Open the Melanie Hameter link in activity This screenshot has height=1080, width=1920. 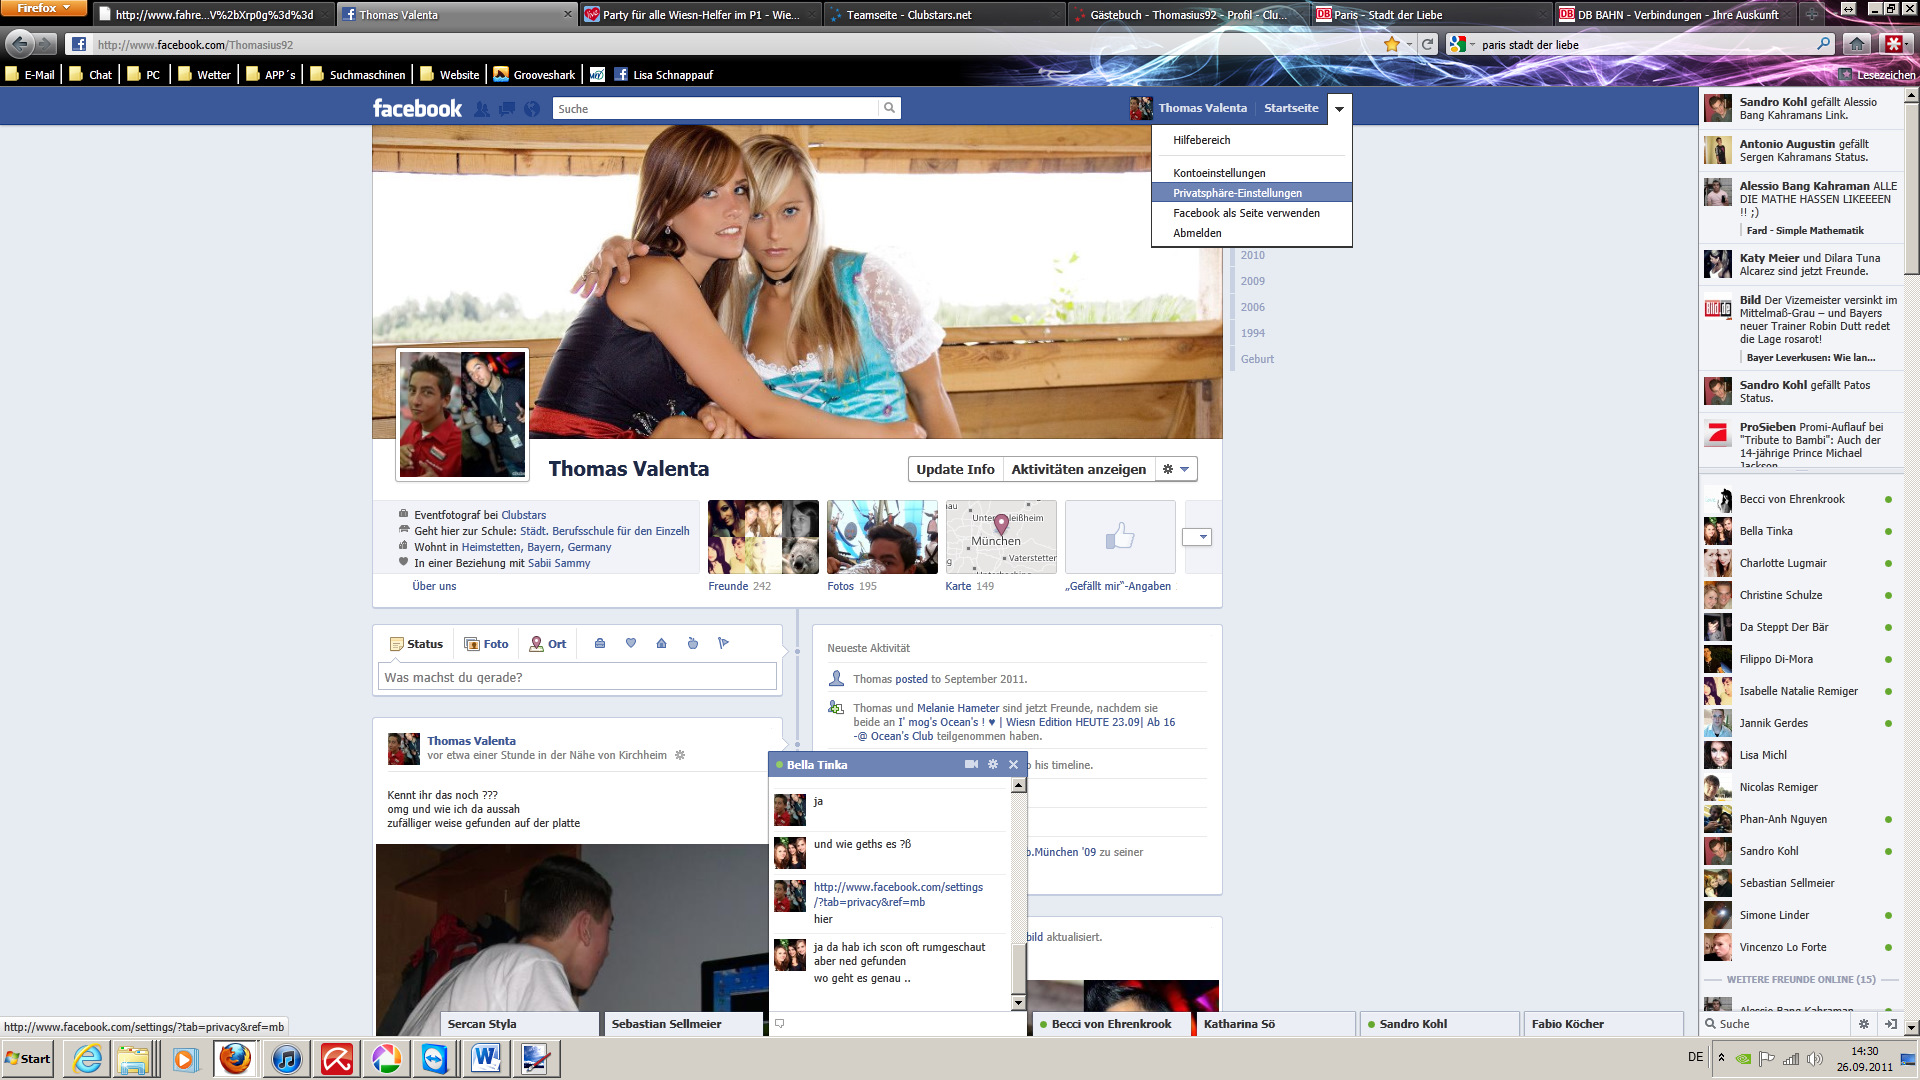(958, 708)
